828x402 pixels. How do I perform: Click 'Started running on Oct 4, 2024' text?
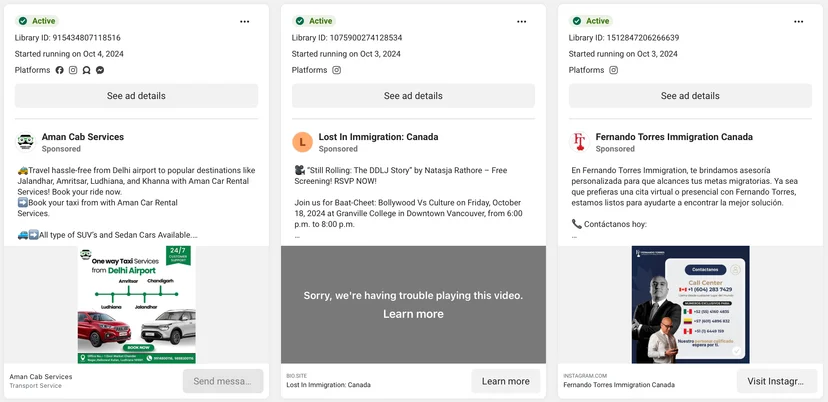coord(69,54)
